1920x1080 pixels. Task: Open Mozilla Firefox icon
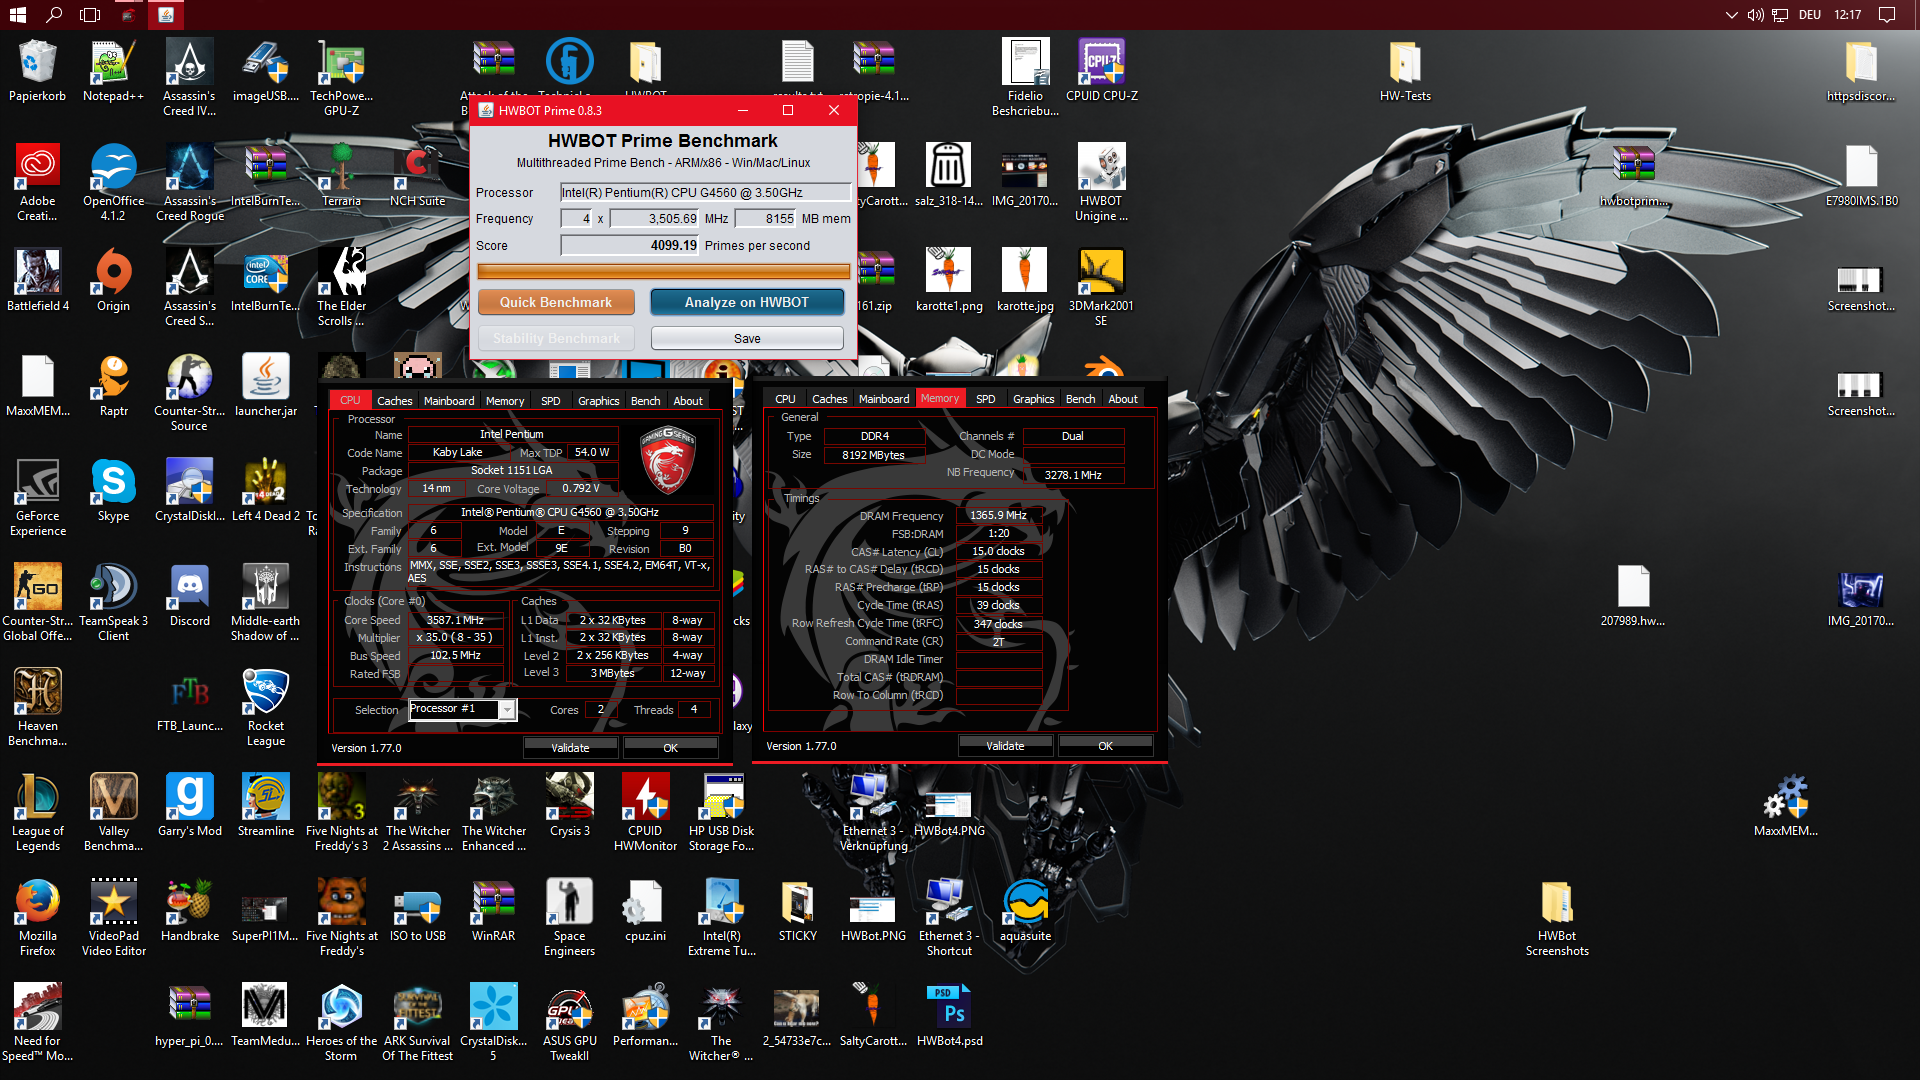[37, 918]
